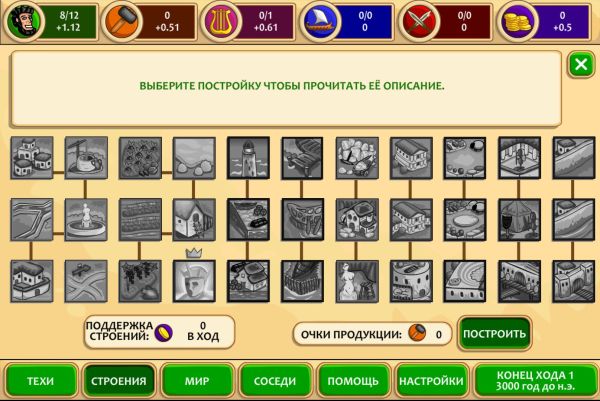
Task: Click the crossed swords army icon
Action: pos(419,21)
